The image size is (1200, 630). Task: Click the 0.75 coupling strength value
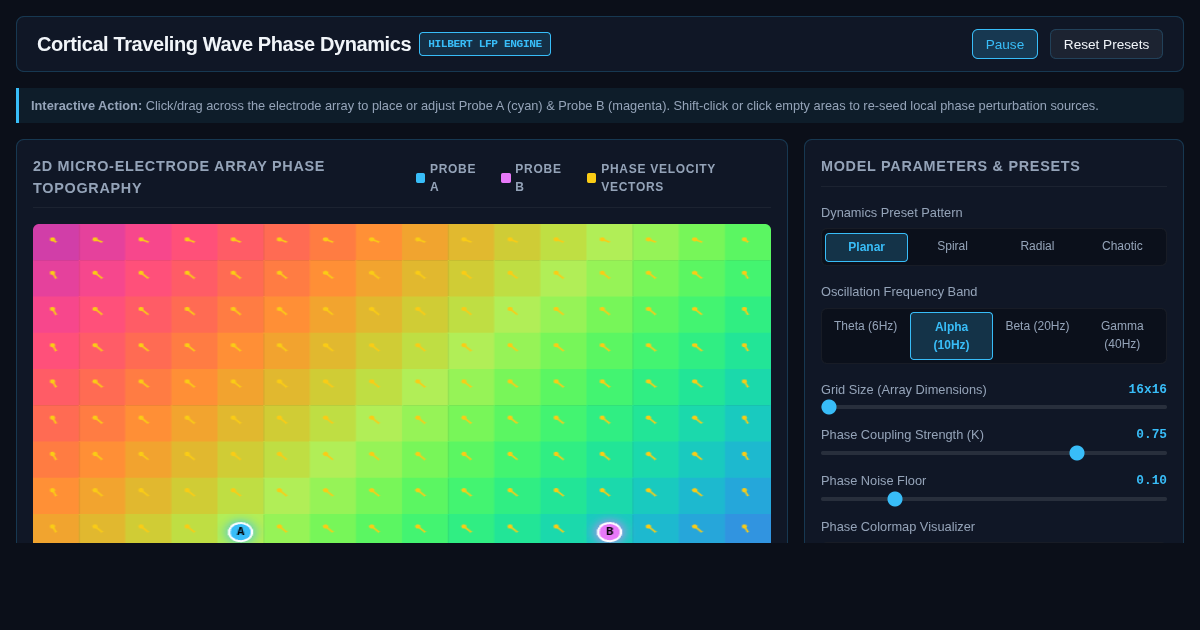pyautogui.click(x=1151, y=435)
